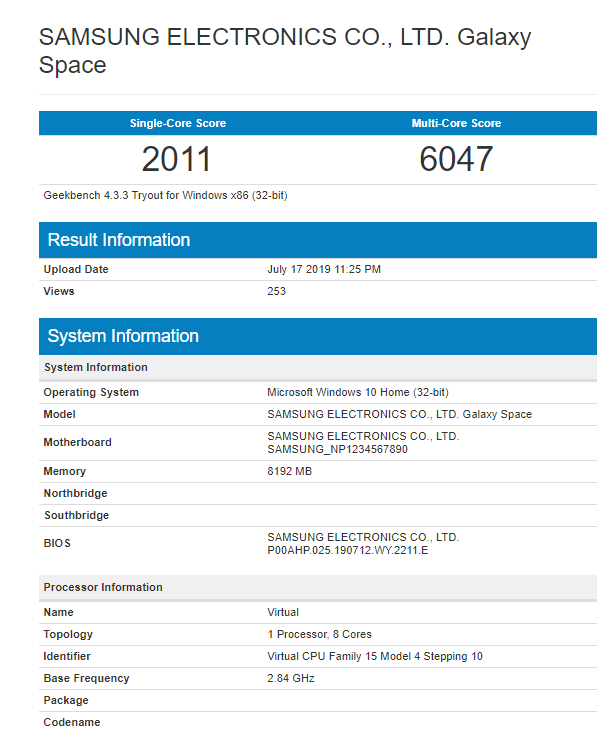Click the Northbridge label
This screenshot has height=739, width=612.
click(x=75, y=493)
